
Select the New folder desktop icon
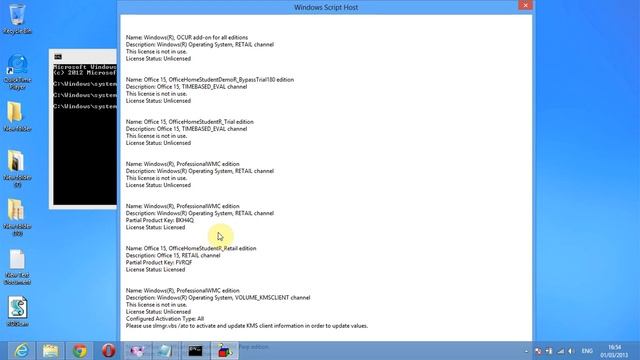pos(17,116)
